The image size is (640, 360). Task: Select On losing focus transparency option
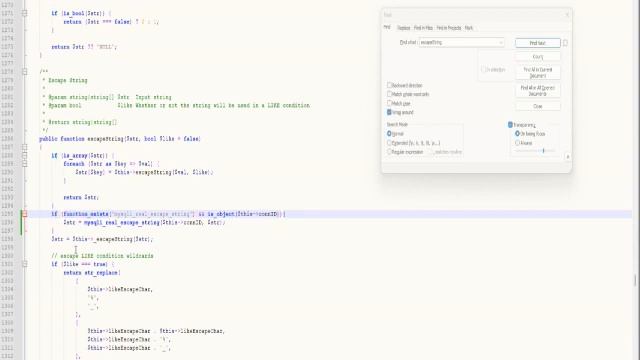click(x=518, y=134)
